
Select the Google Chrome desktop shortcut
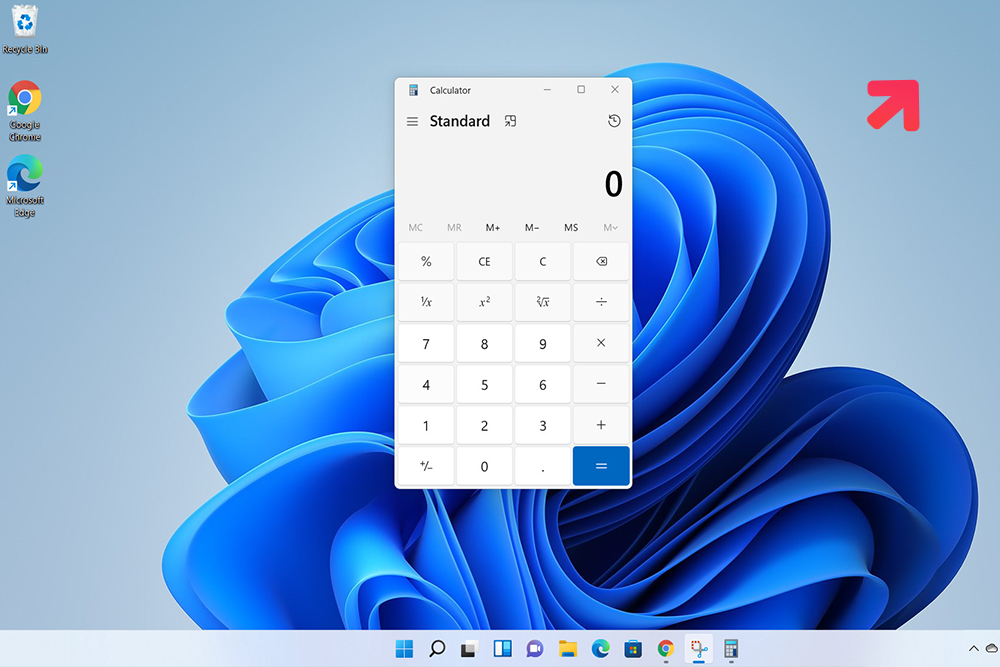pyautogui.click(x=25, y=111)
